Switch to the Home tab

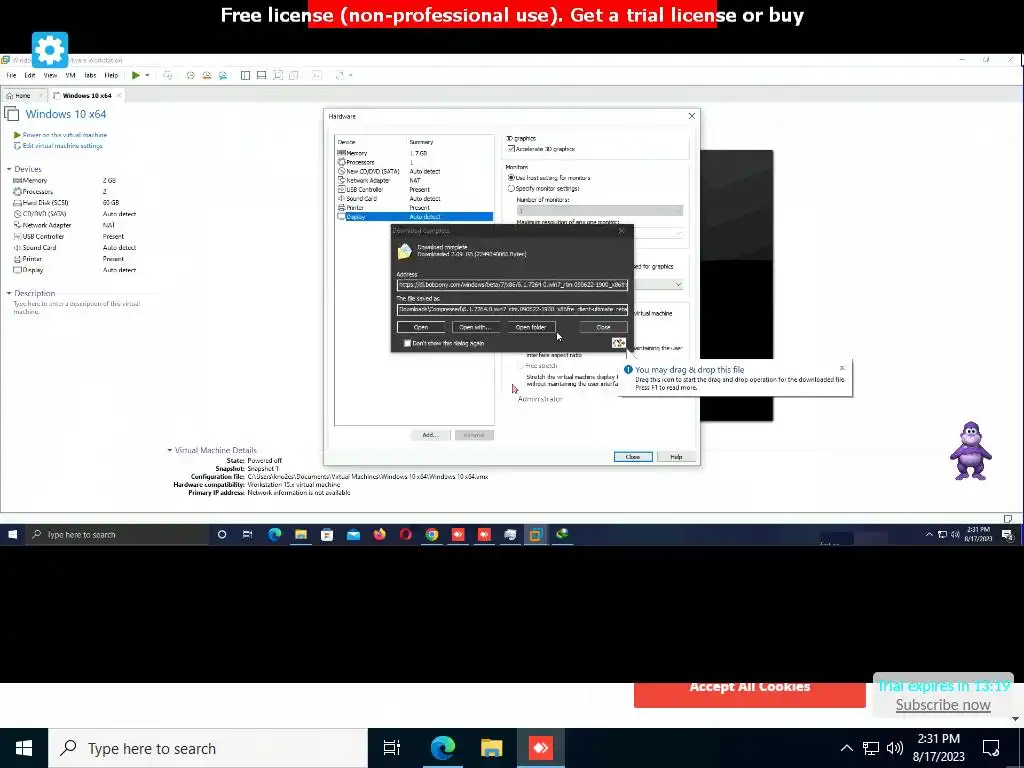click(22, 95)
